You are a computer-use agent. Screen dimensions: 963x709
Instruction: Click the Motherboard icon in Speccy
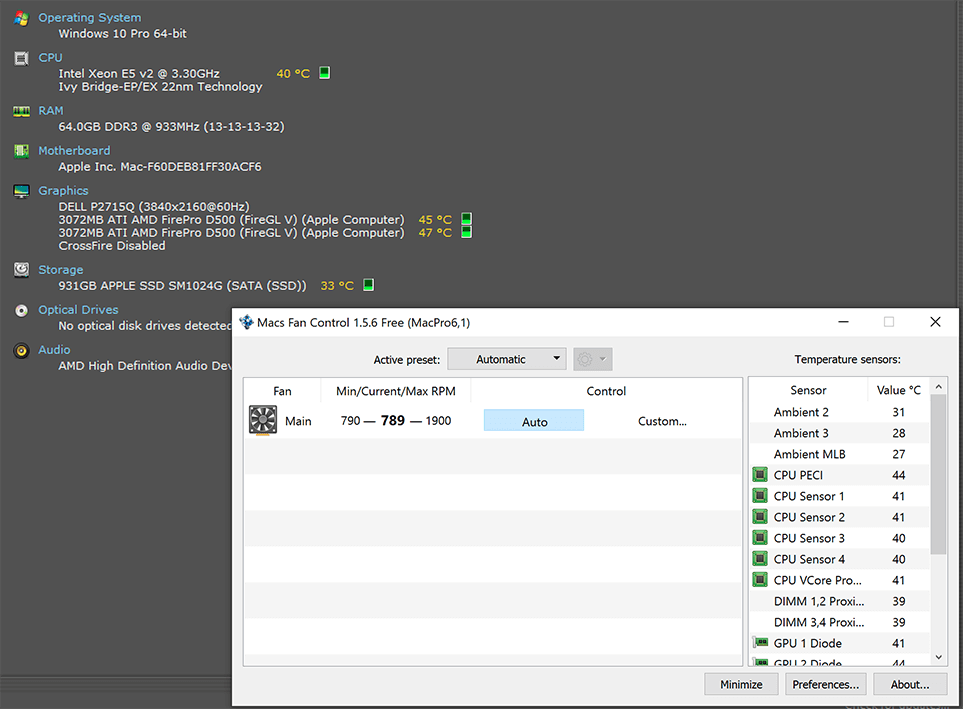(x=21, y=151)
